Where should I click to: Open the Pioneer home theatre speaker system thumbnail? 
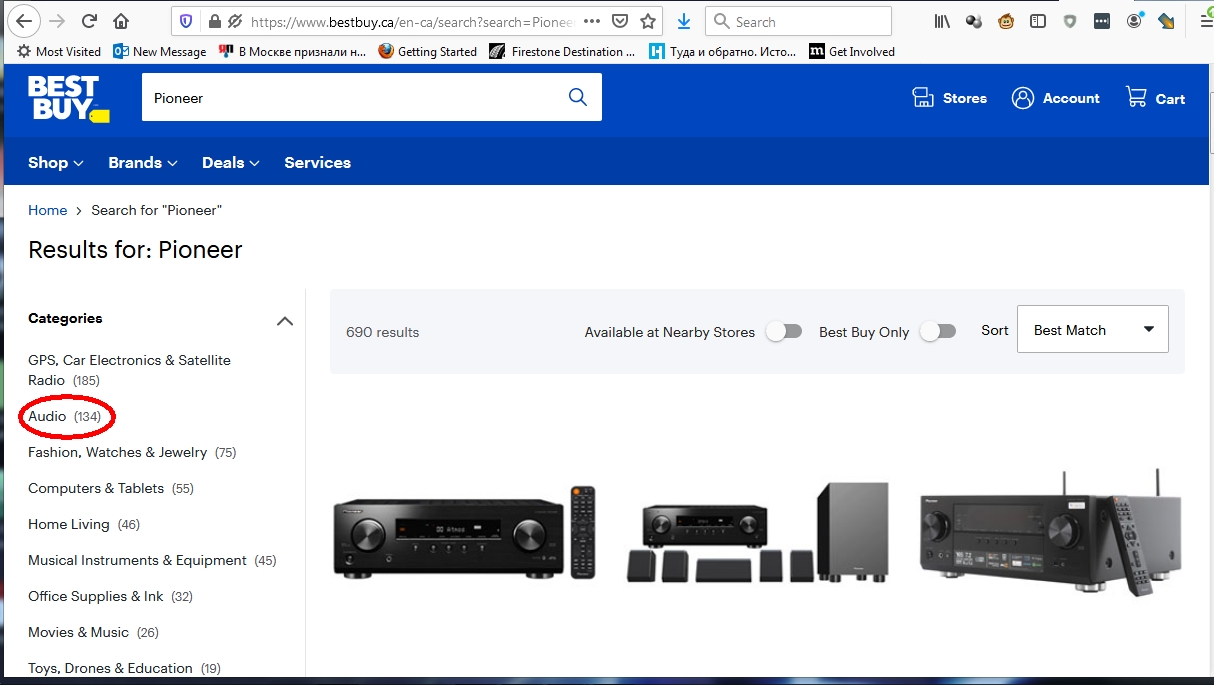tap(757, 532)
